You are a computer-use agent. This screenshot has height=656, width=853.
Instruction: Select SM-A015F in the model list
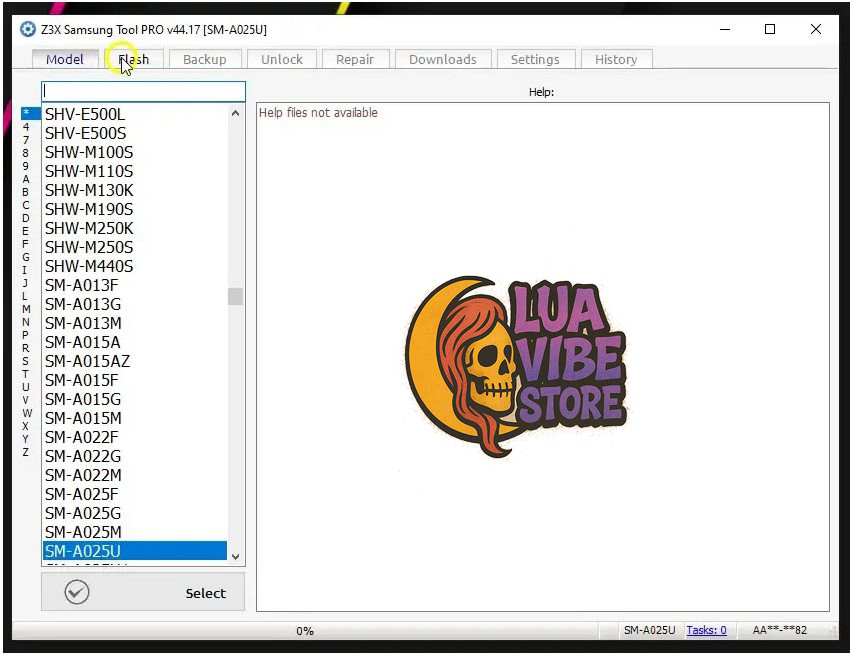[81, 380]
